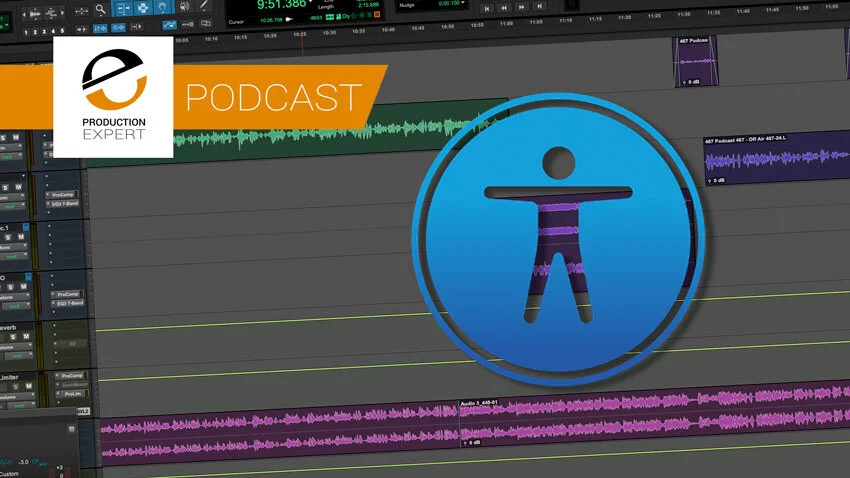Click the Rewind transport button

point(504,8)
